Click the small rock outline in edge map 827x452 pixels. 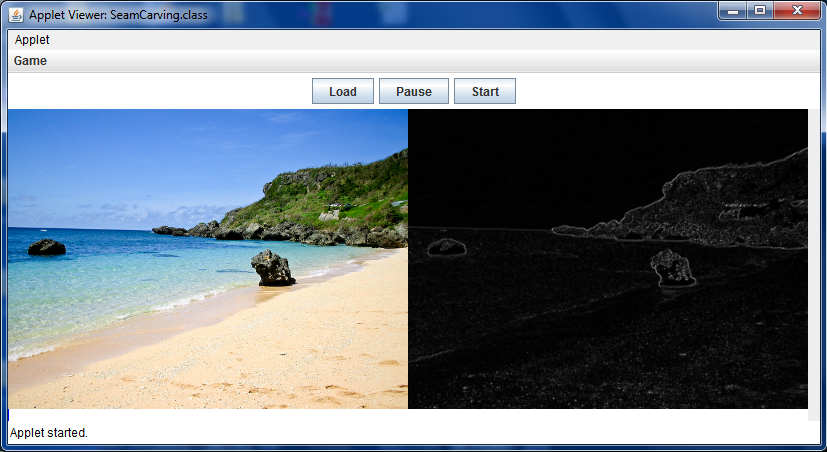446,246
